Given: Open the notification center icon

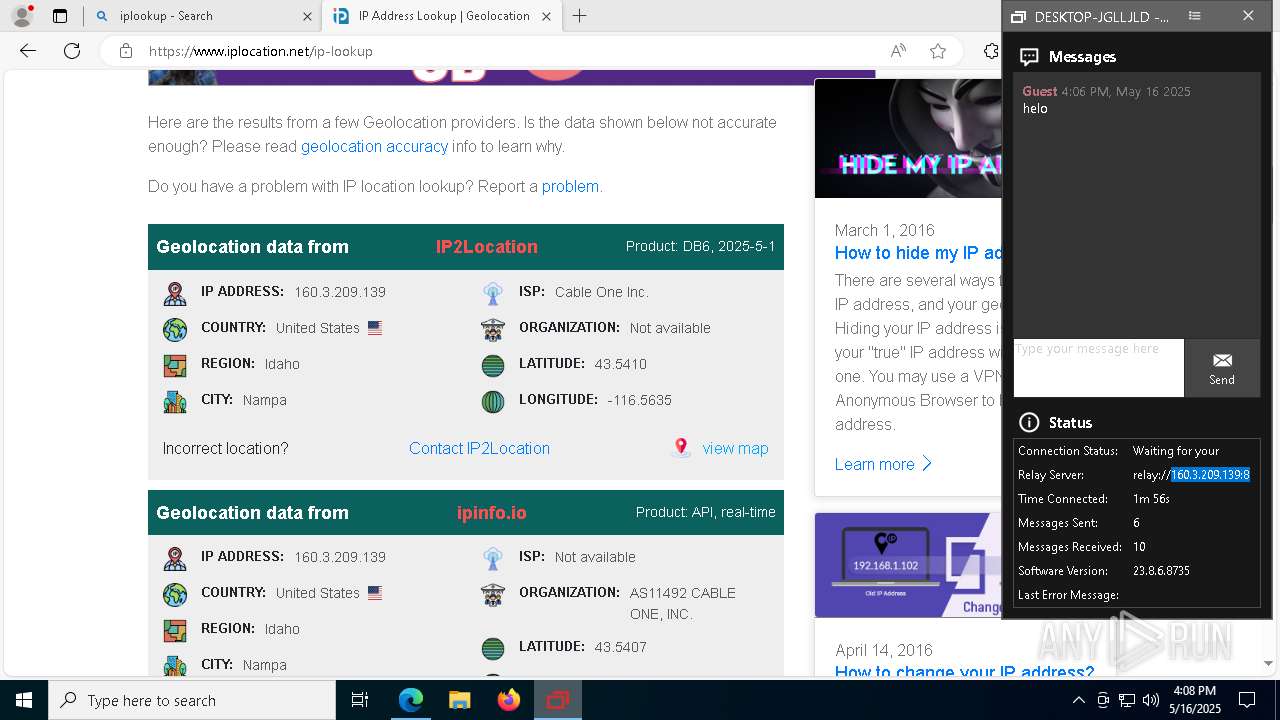Looking at the screenshot, I should pos(1247,700).
